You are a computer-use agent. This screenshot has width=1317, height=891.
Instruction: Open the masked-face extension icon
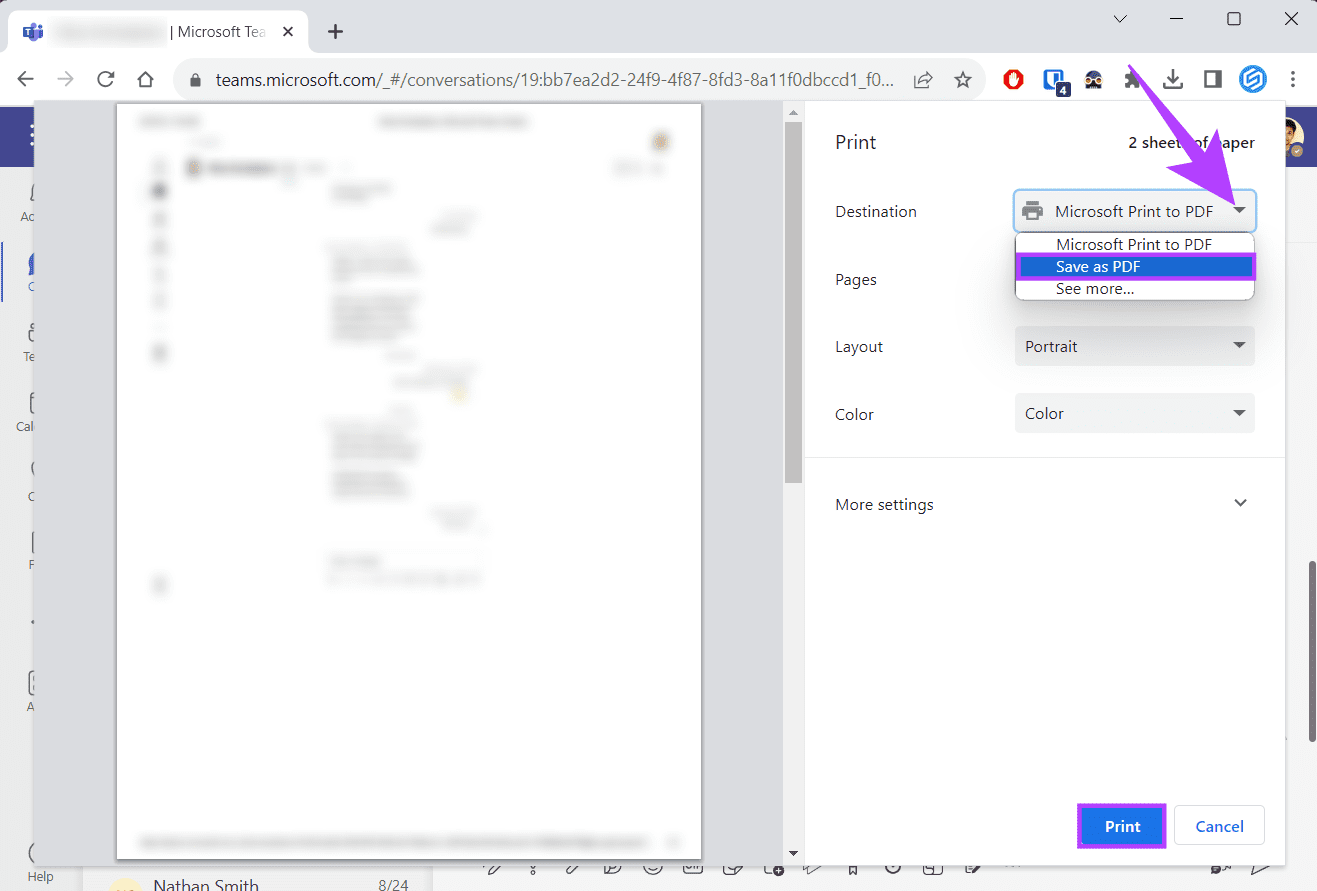(1094, 79)
